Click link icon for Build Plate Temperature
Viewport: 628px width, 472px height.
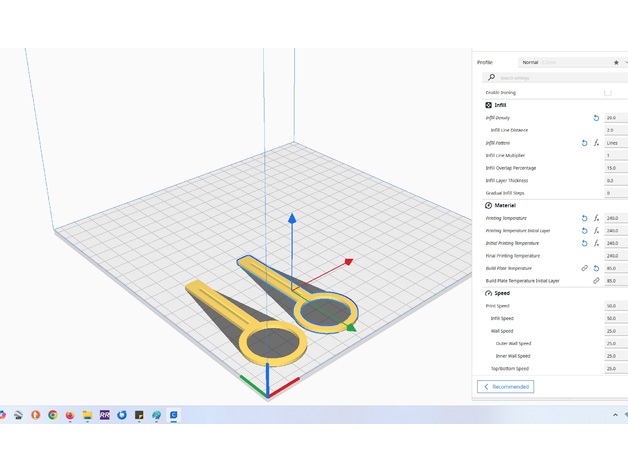point(585,268)
